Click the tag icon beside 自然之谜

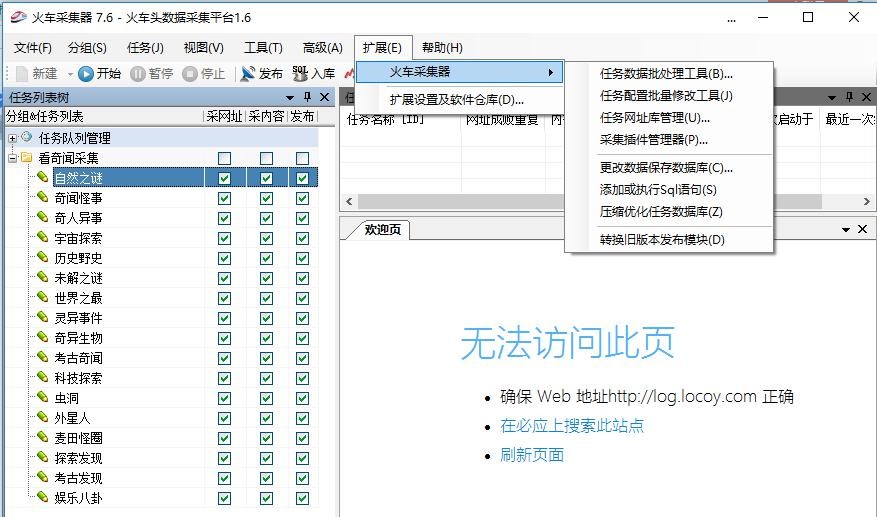pos(43,177)
